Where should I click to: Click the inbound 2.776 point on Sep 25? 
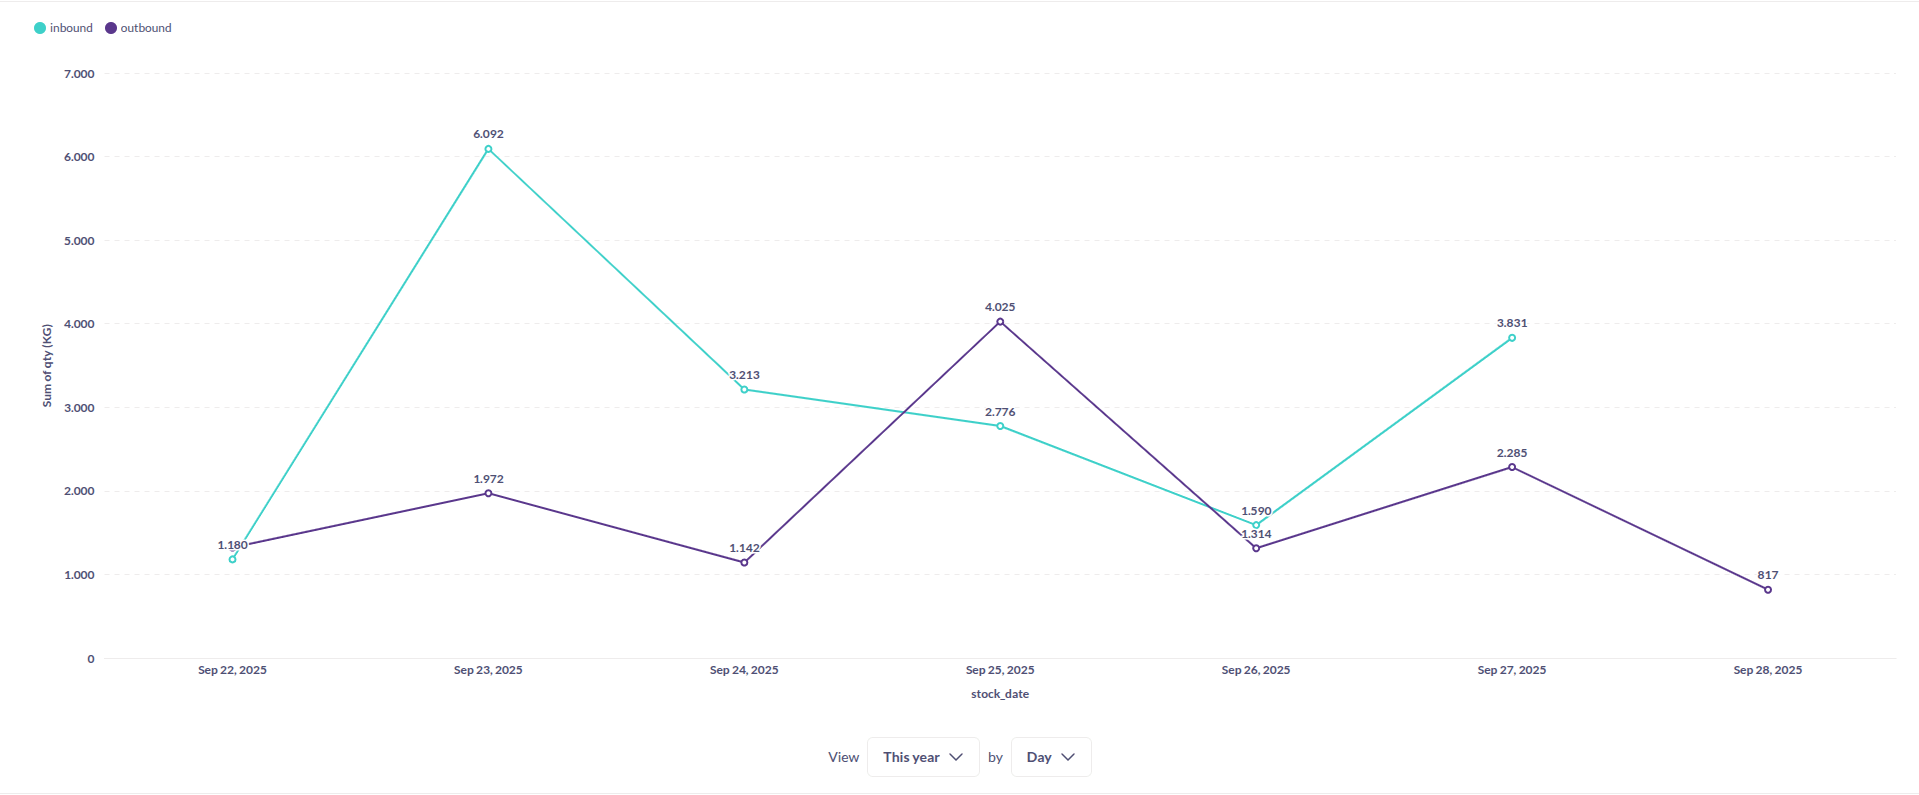1000,426
